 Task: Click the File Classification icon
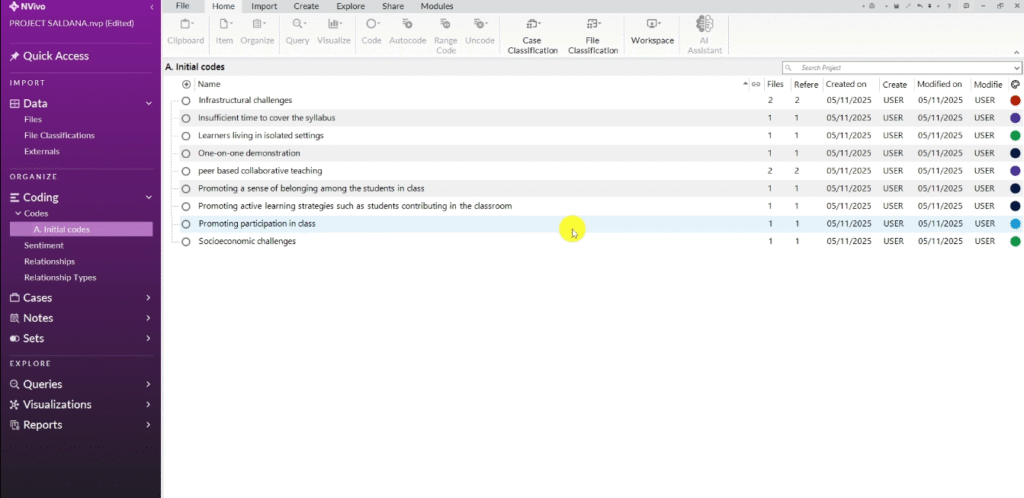[593, 24]
